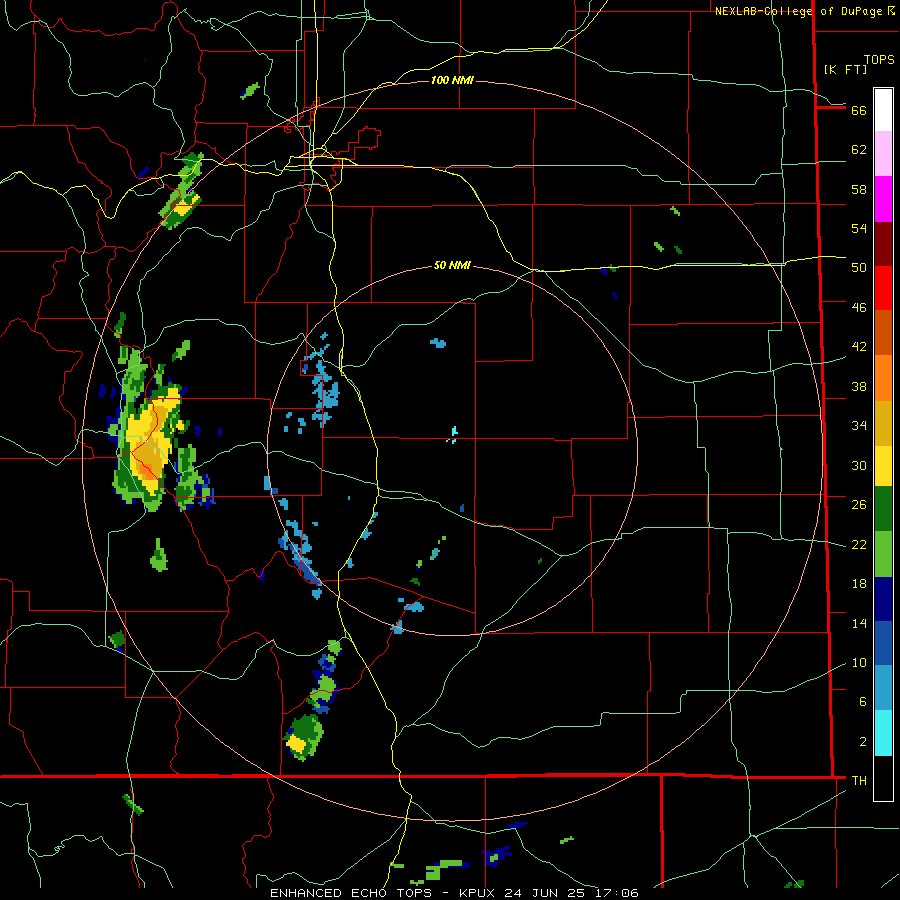Click legend value 66
Viewport: 900px width, 900px height.
point(859,110)
